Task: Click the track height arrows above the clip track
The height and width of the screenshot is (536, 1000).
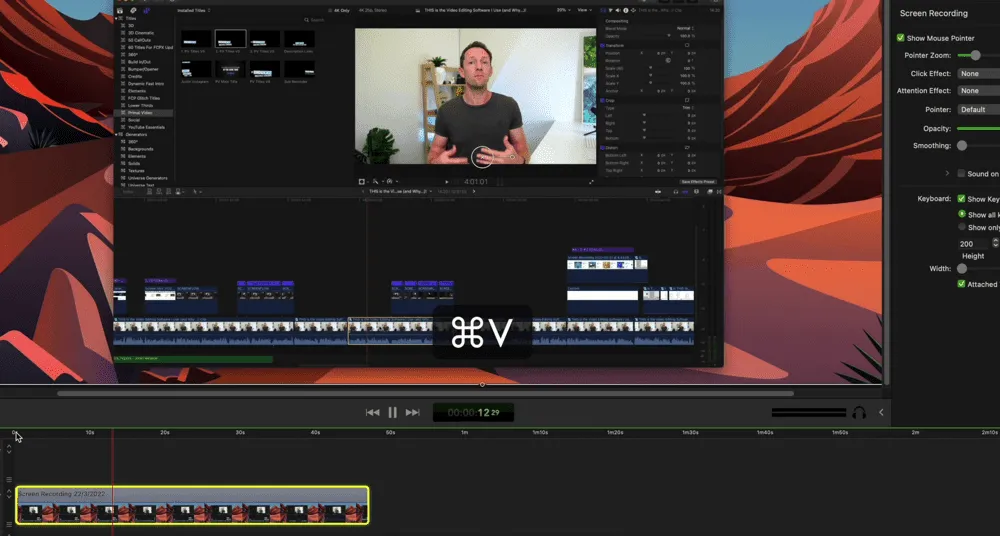Action: click(x=9, y=449)
